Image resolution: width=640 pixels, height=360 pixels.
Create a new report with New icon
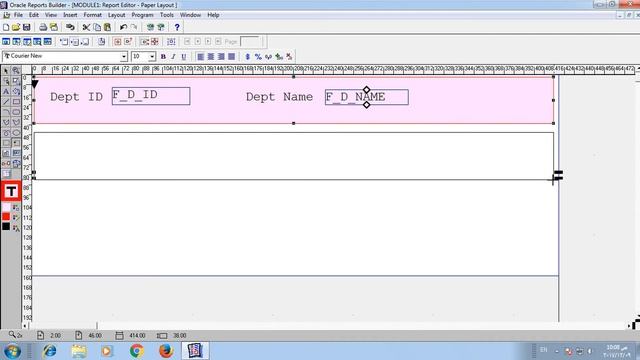(6, 27)
